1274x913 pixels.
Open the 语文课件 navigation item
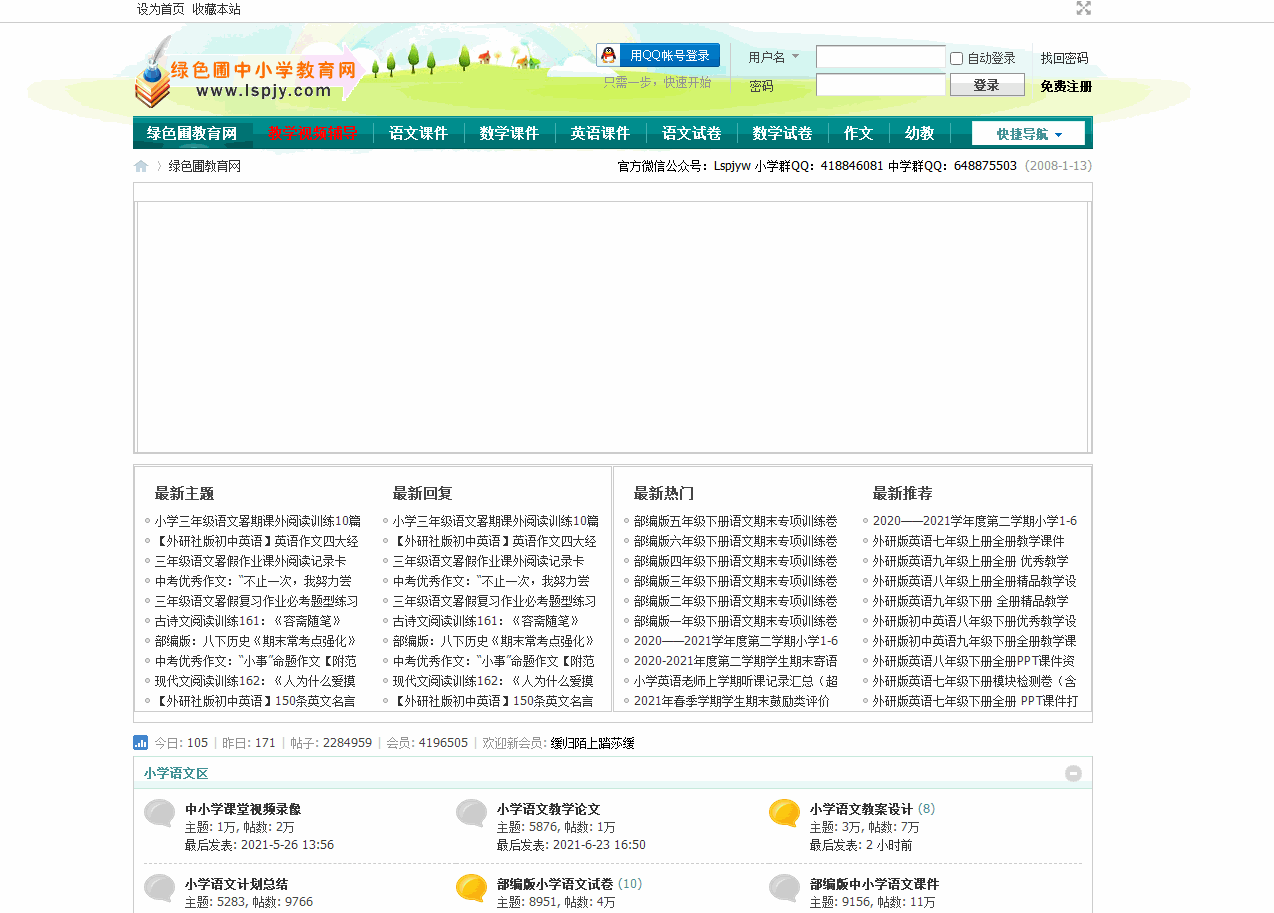419,133
